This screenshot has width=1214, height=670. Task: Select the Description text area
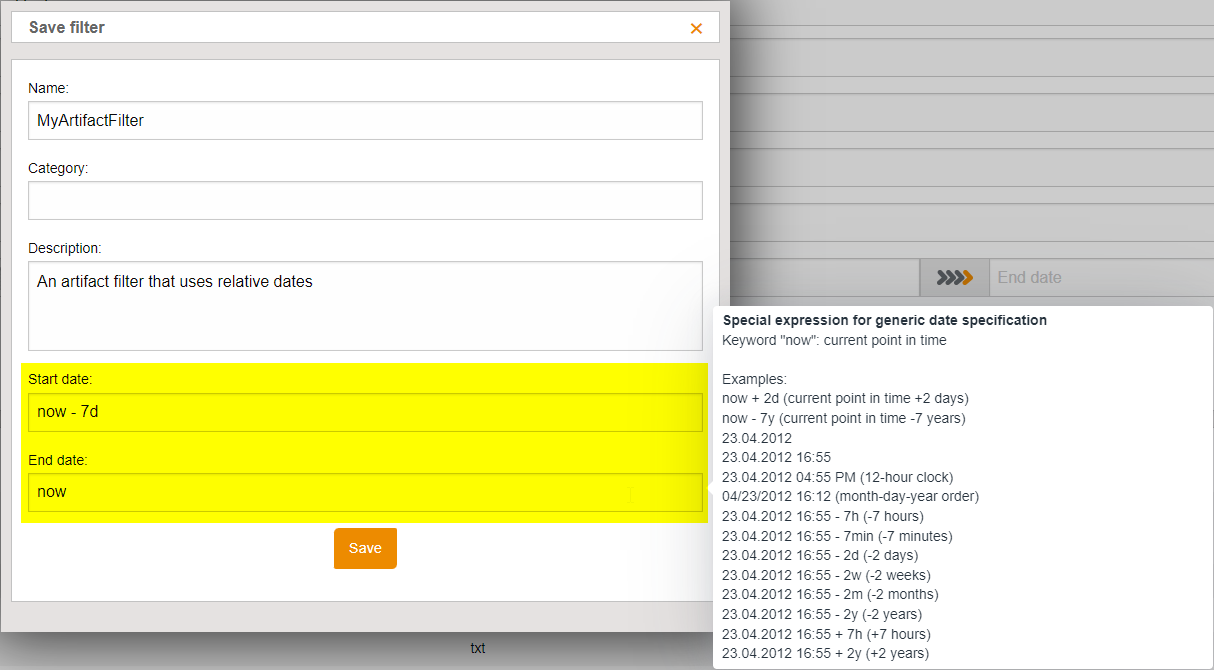point(365,305)
